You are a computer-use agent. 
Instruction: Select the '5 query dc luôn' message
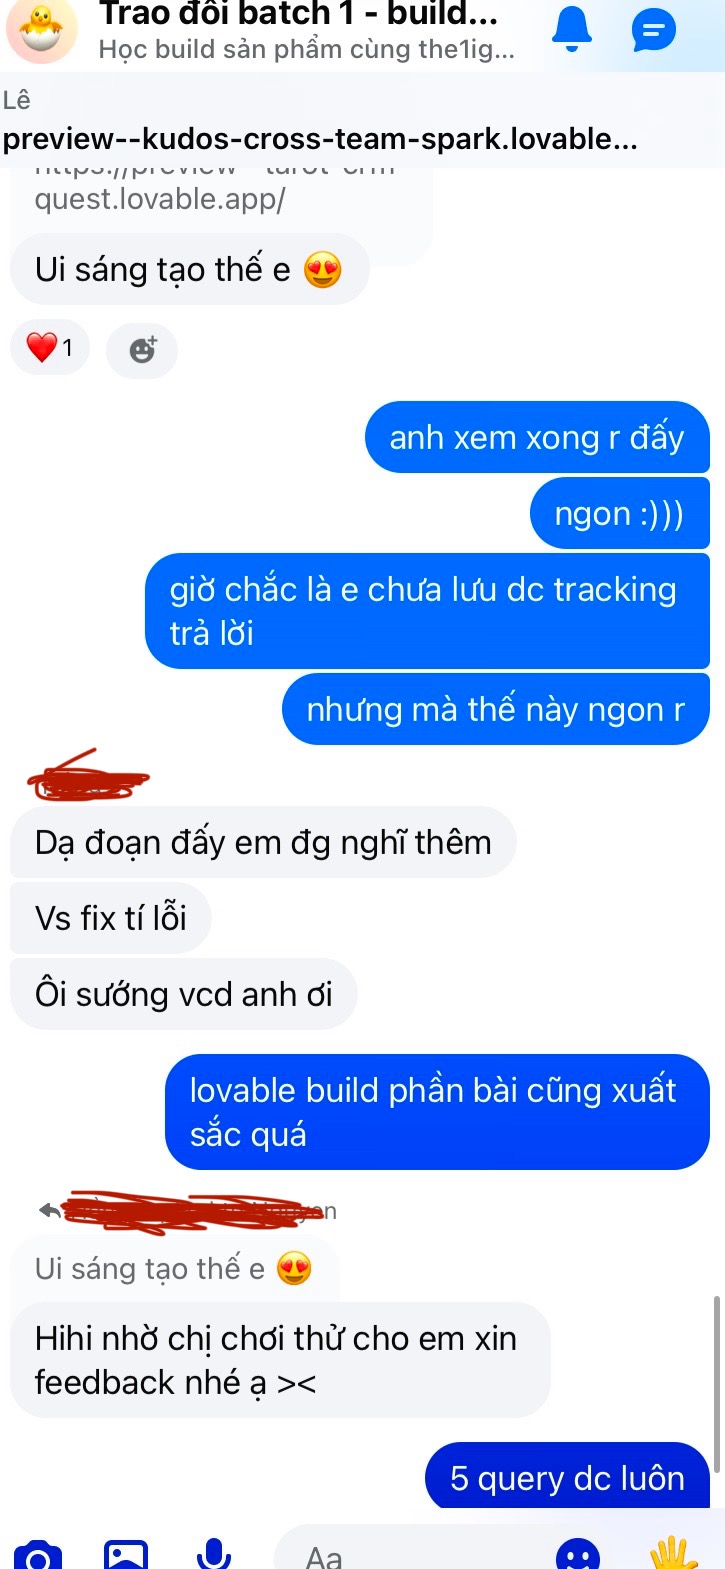pyautogui.click(x=567, y=1477)
